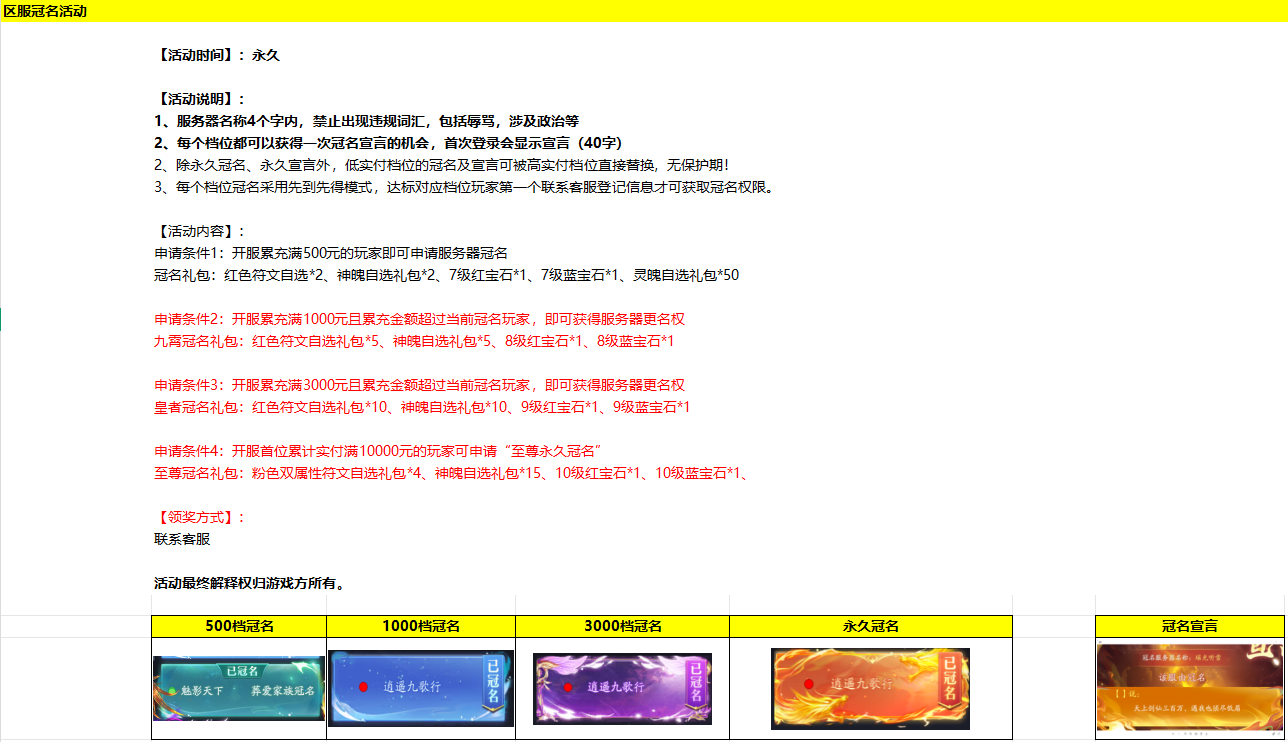The width and height of the screenshot is (1288, 742).
Task: Select the 3000档冠名 yellow header cell
Action: point(622,626)
